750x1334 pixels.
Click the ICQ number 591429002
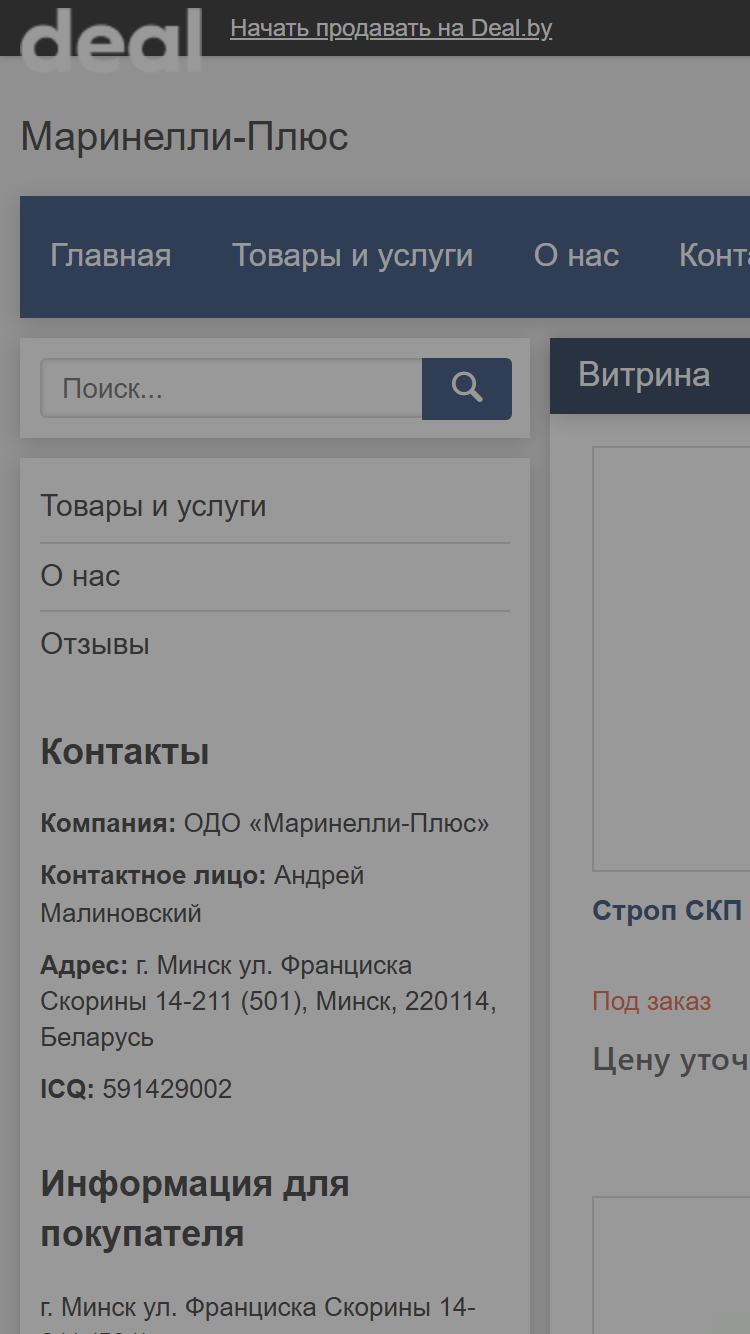[168, 1089]
